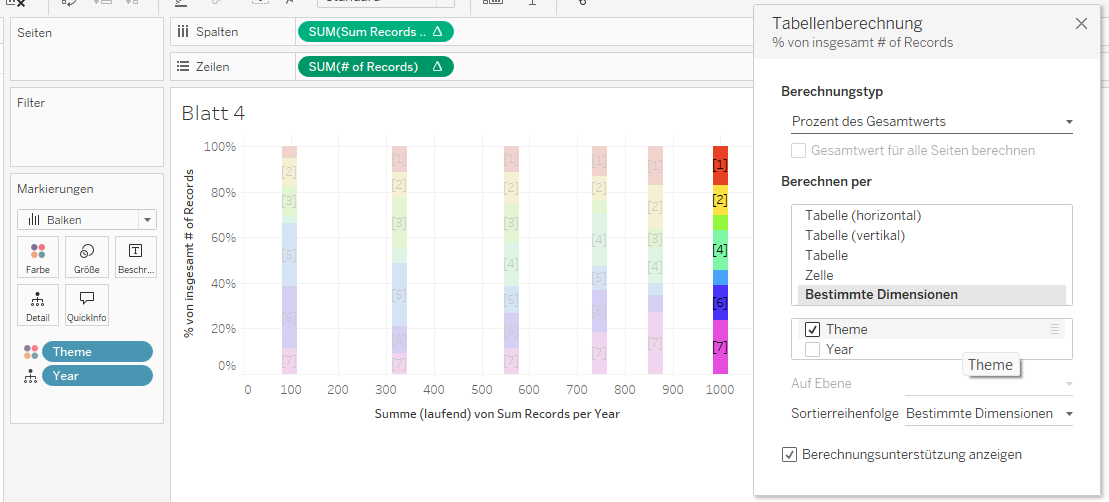Open the Berechnungstyp dropdown
Image resolution: width=1109 pixels, height=502 pixels.
tap(931, 122)
